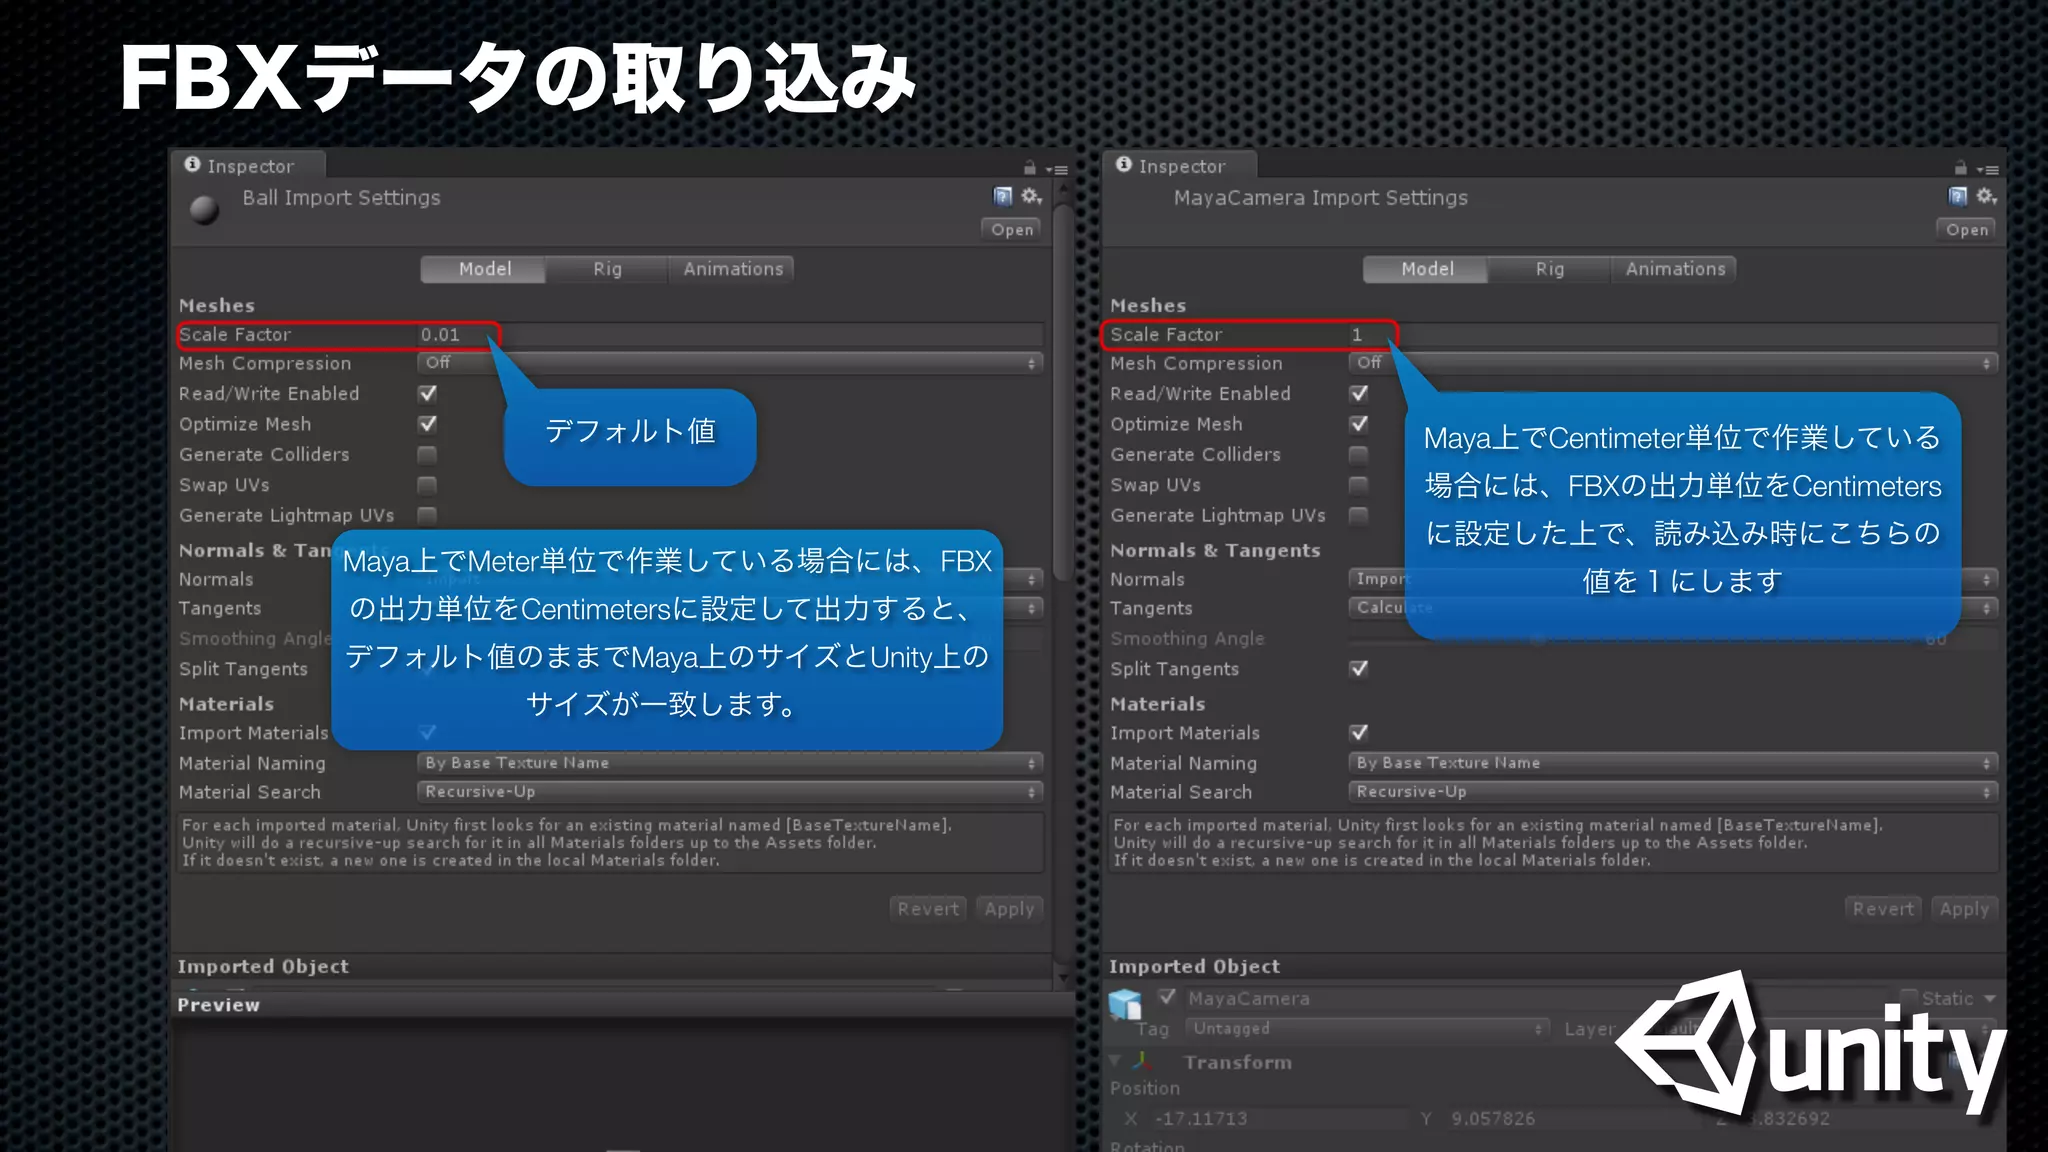Open Mesh Compression dropdown in MayaCamera settings
2048x1152 pixels.
click(x=1673, y=363)
